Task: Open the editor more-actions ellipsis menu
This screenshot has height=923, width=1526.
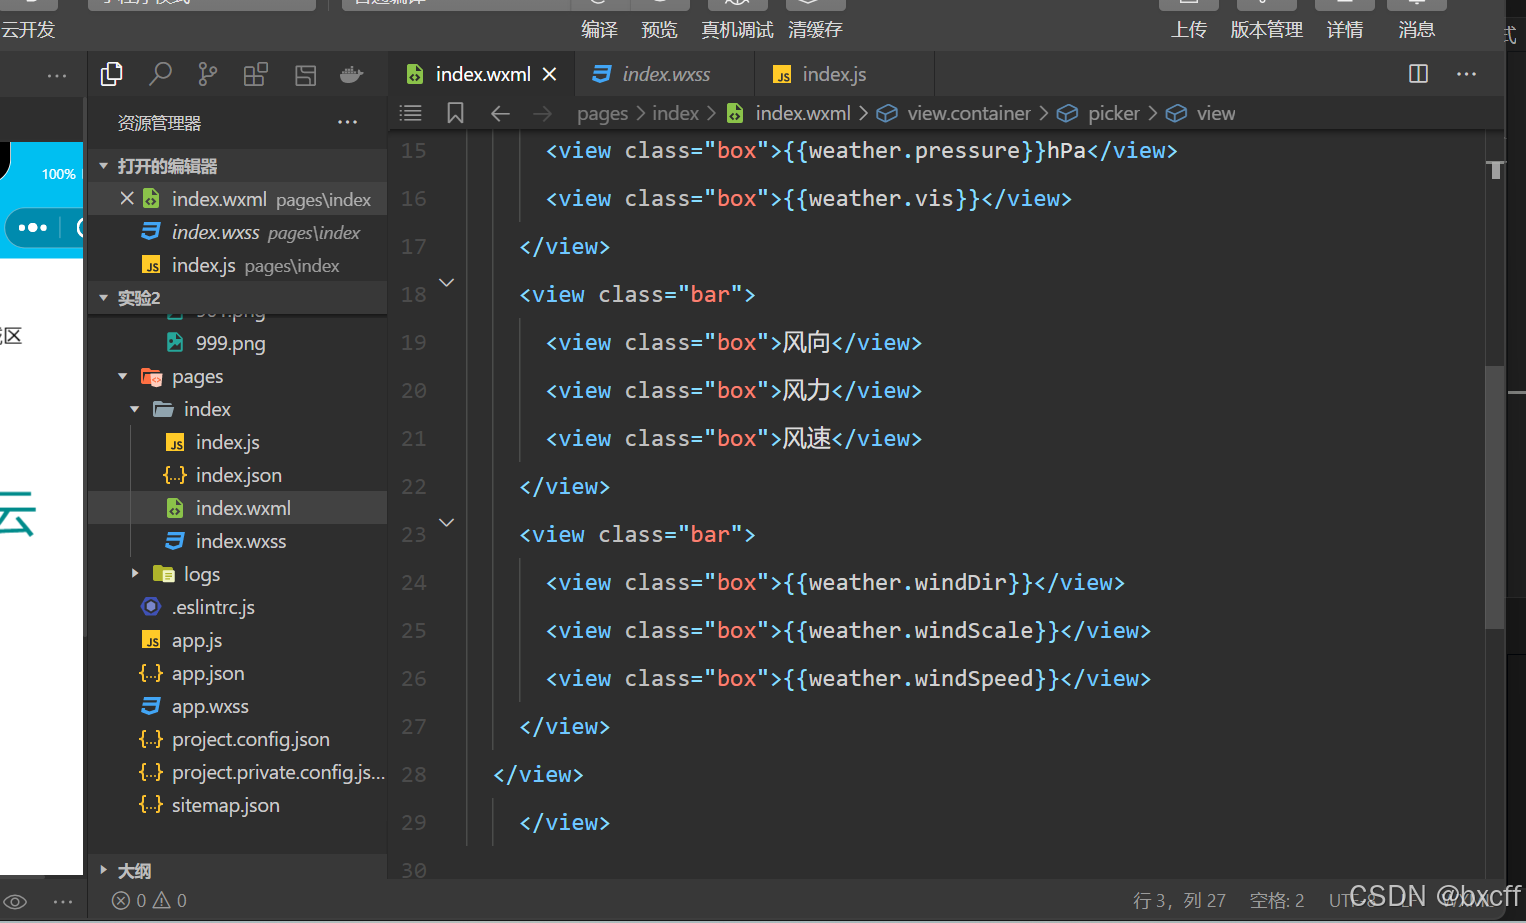Action: [x=1466, y=74]
